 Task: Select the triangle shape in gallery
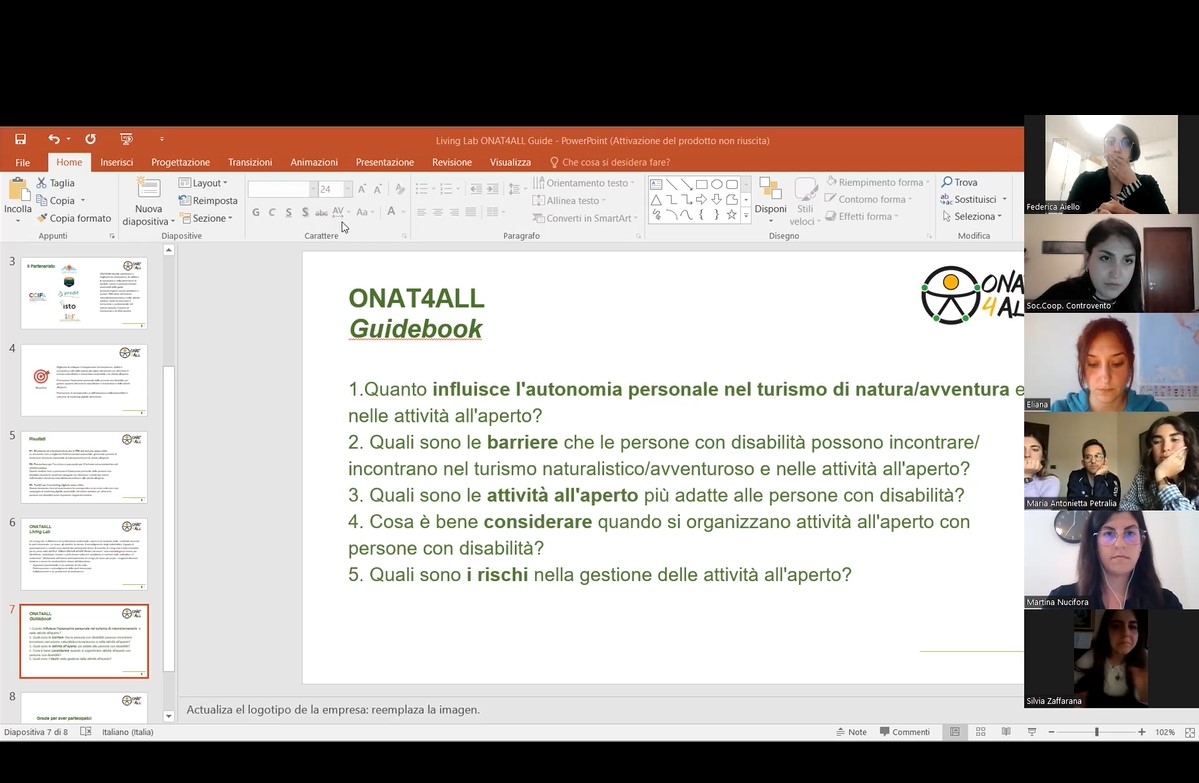(656, 200)
